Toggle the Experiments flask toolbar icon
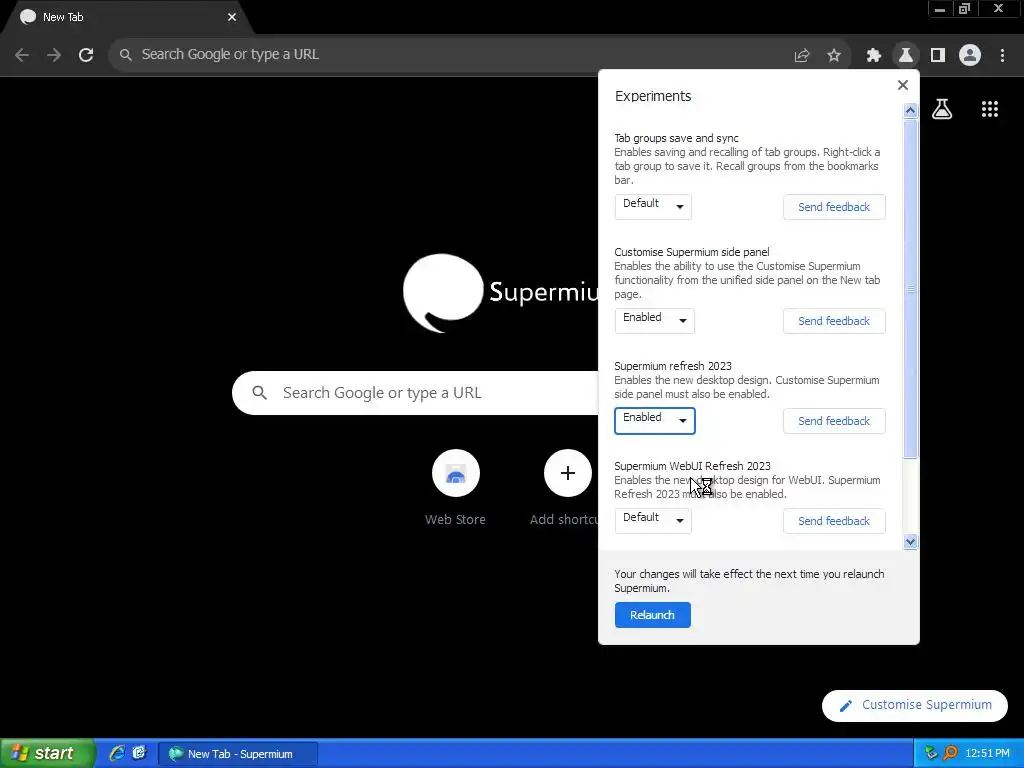Screen dimensions: 1024x768 905,56
